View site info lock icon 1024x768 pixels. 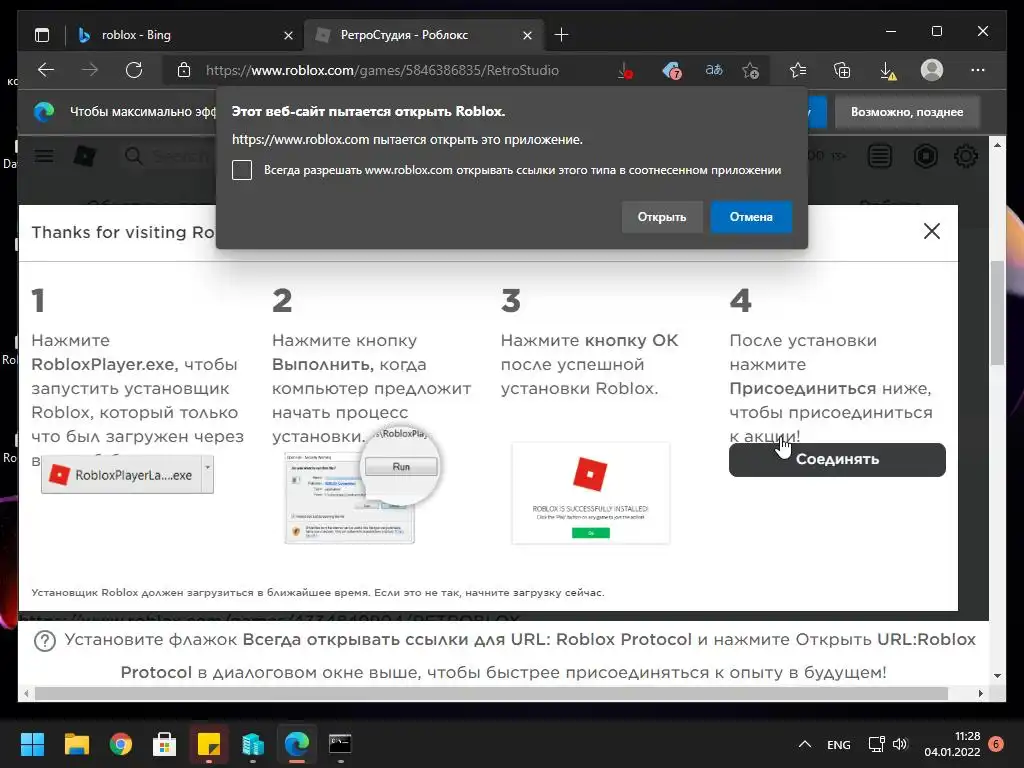pyautogui.click(x=184, y=70)
